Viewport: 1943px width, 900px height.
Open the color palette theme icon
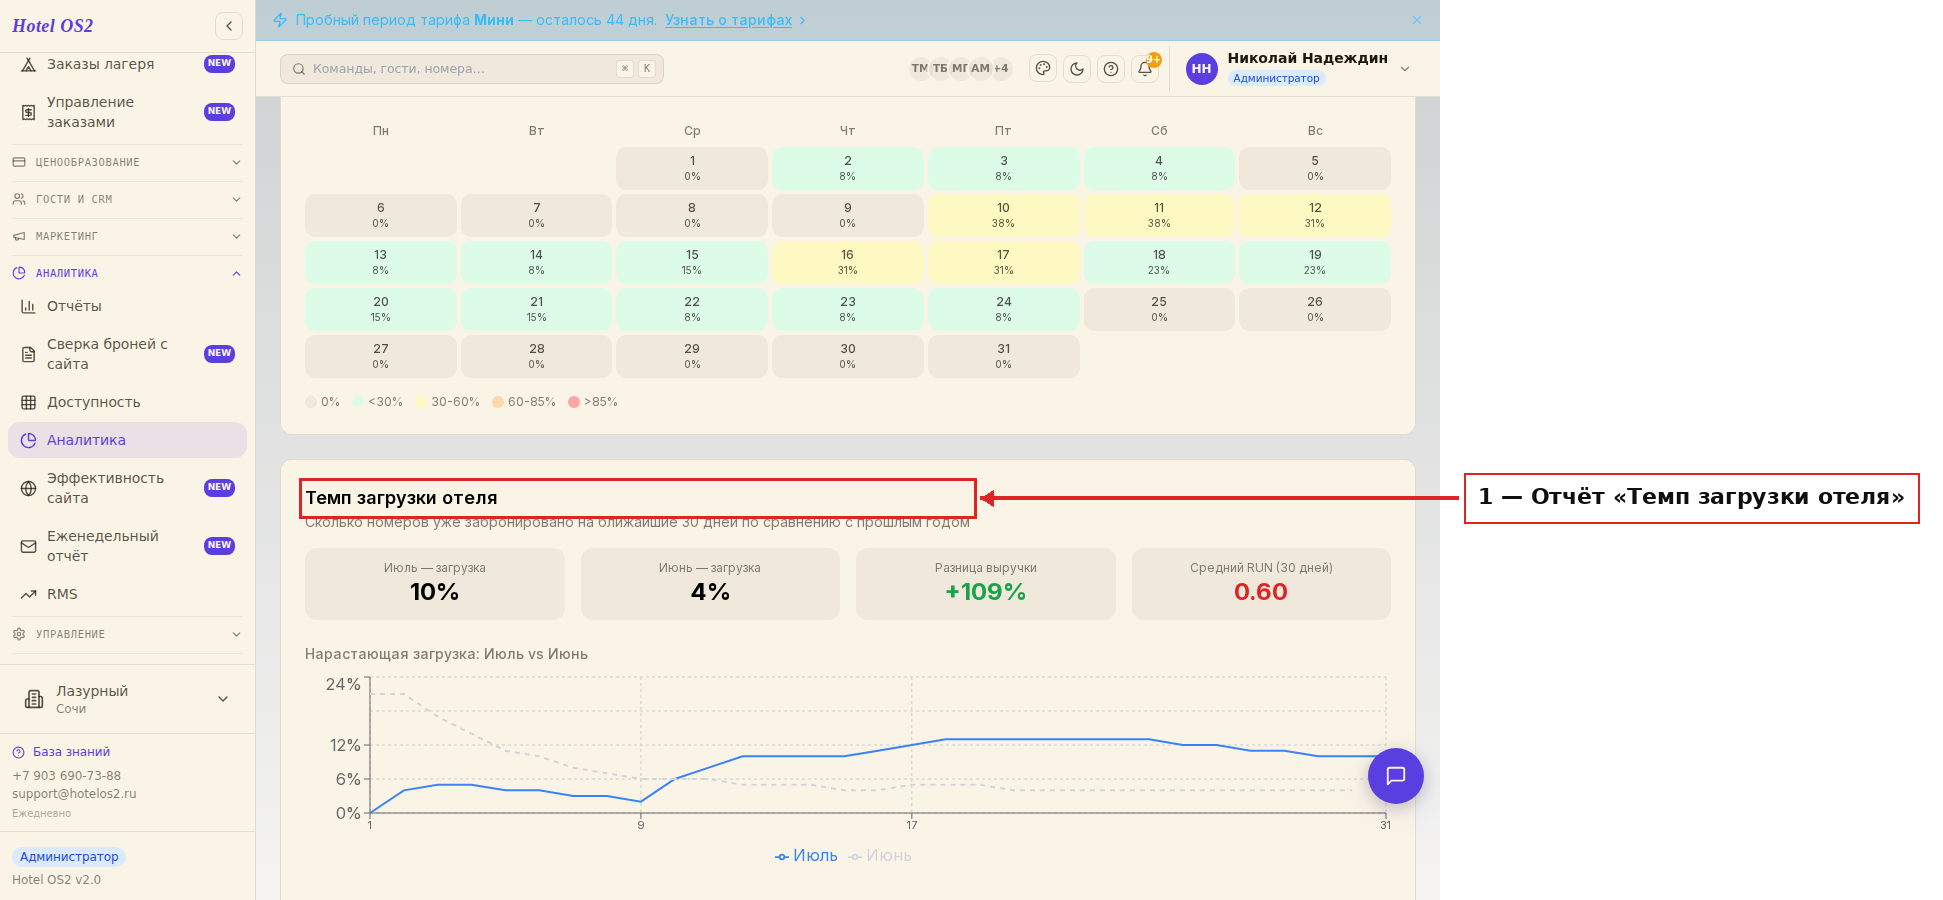pos(1043,69)
